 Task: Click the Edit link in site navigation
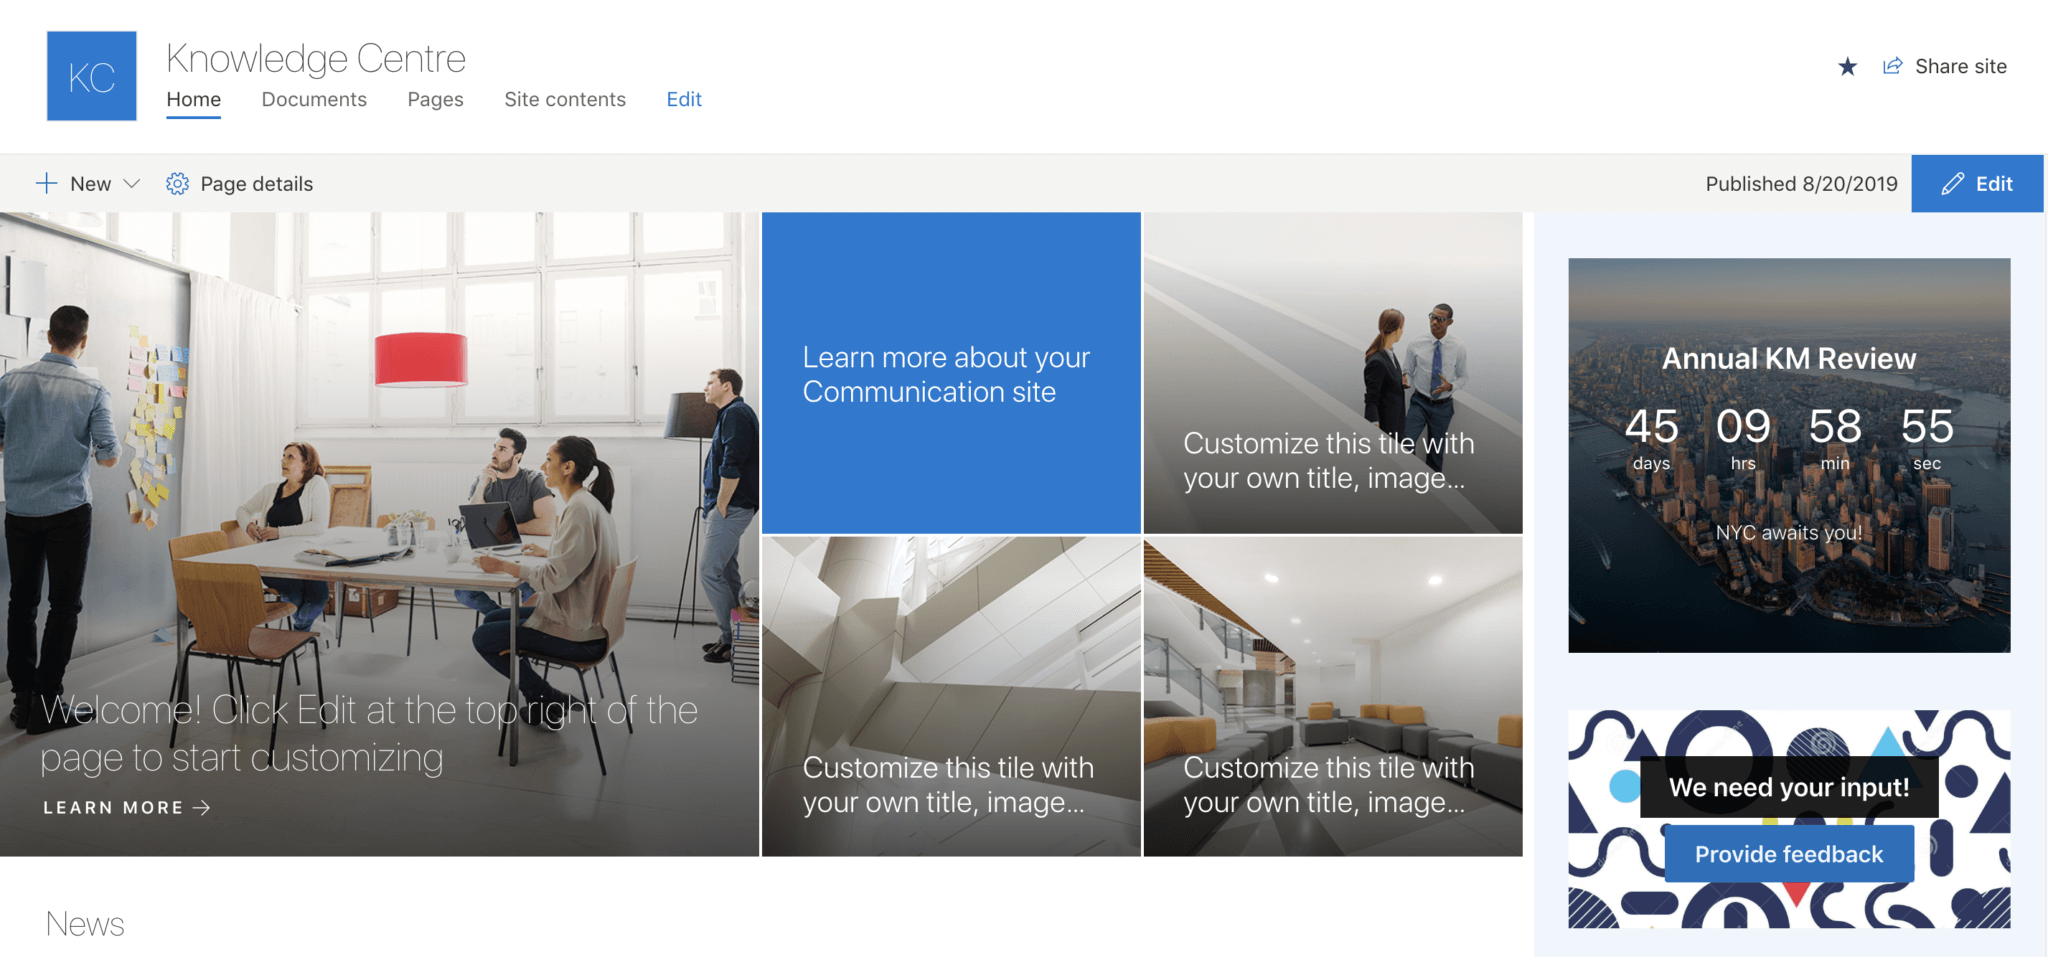click(x=684, y=100)
